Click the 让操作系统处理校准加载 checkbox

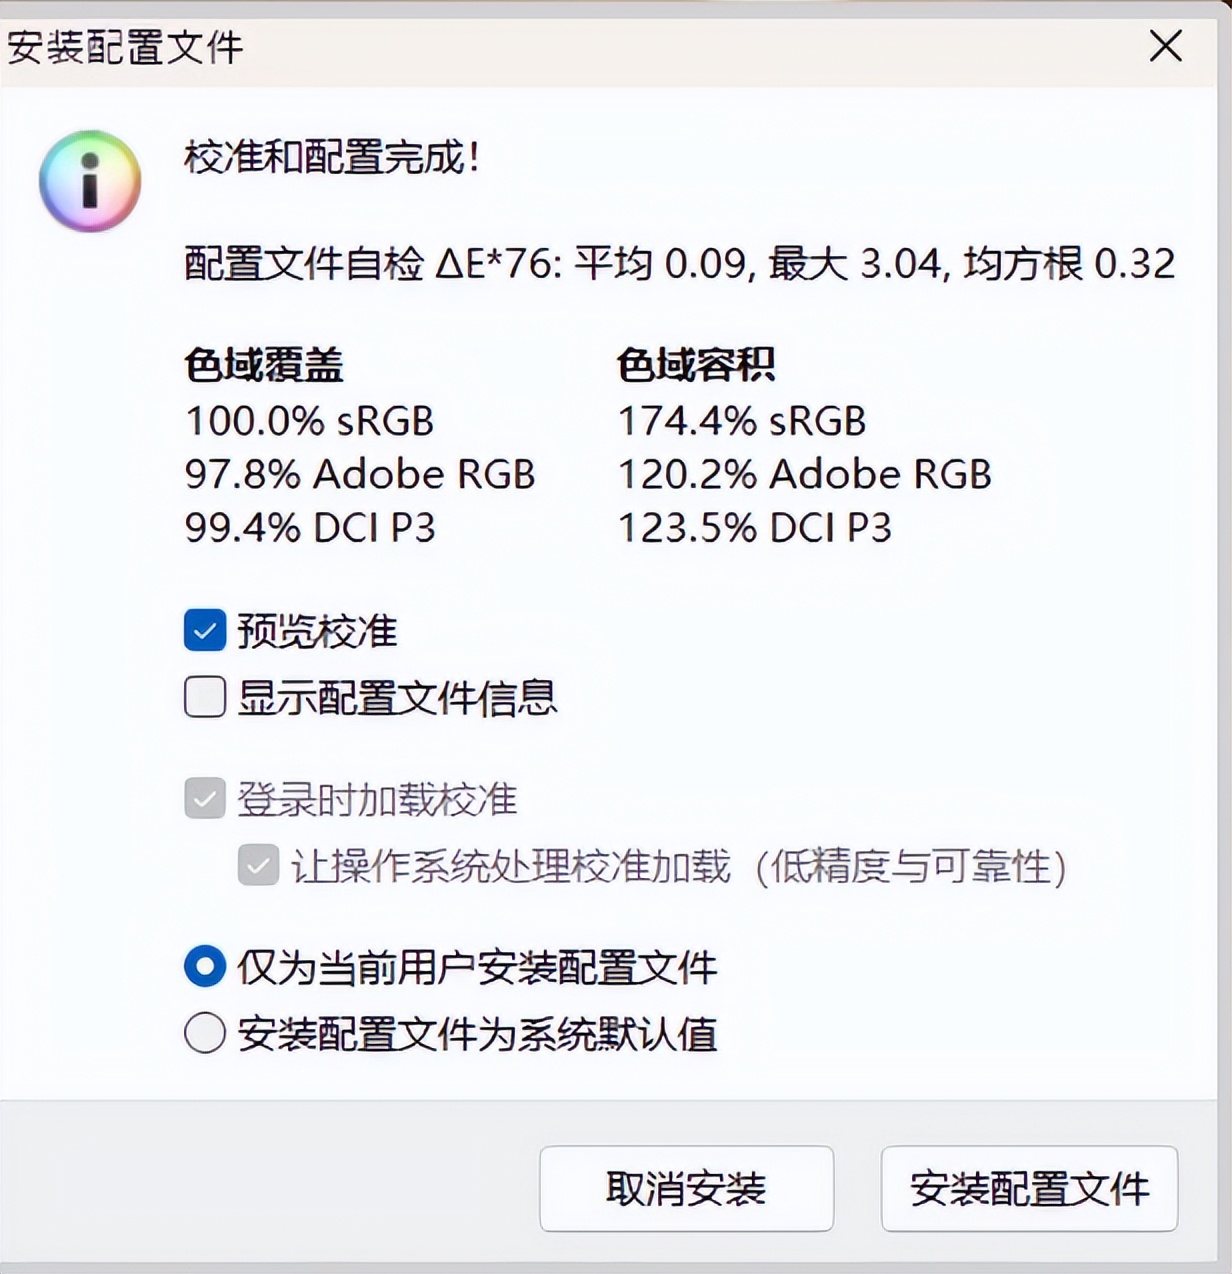(x=258, y=868)
